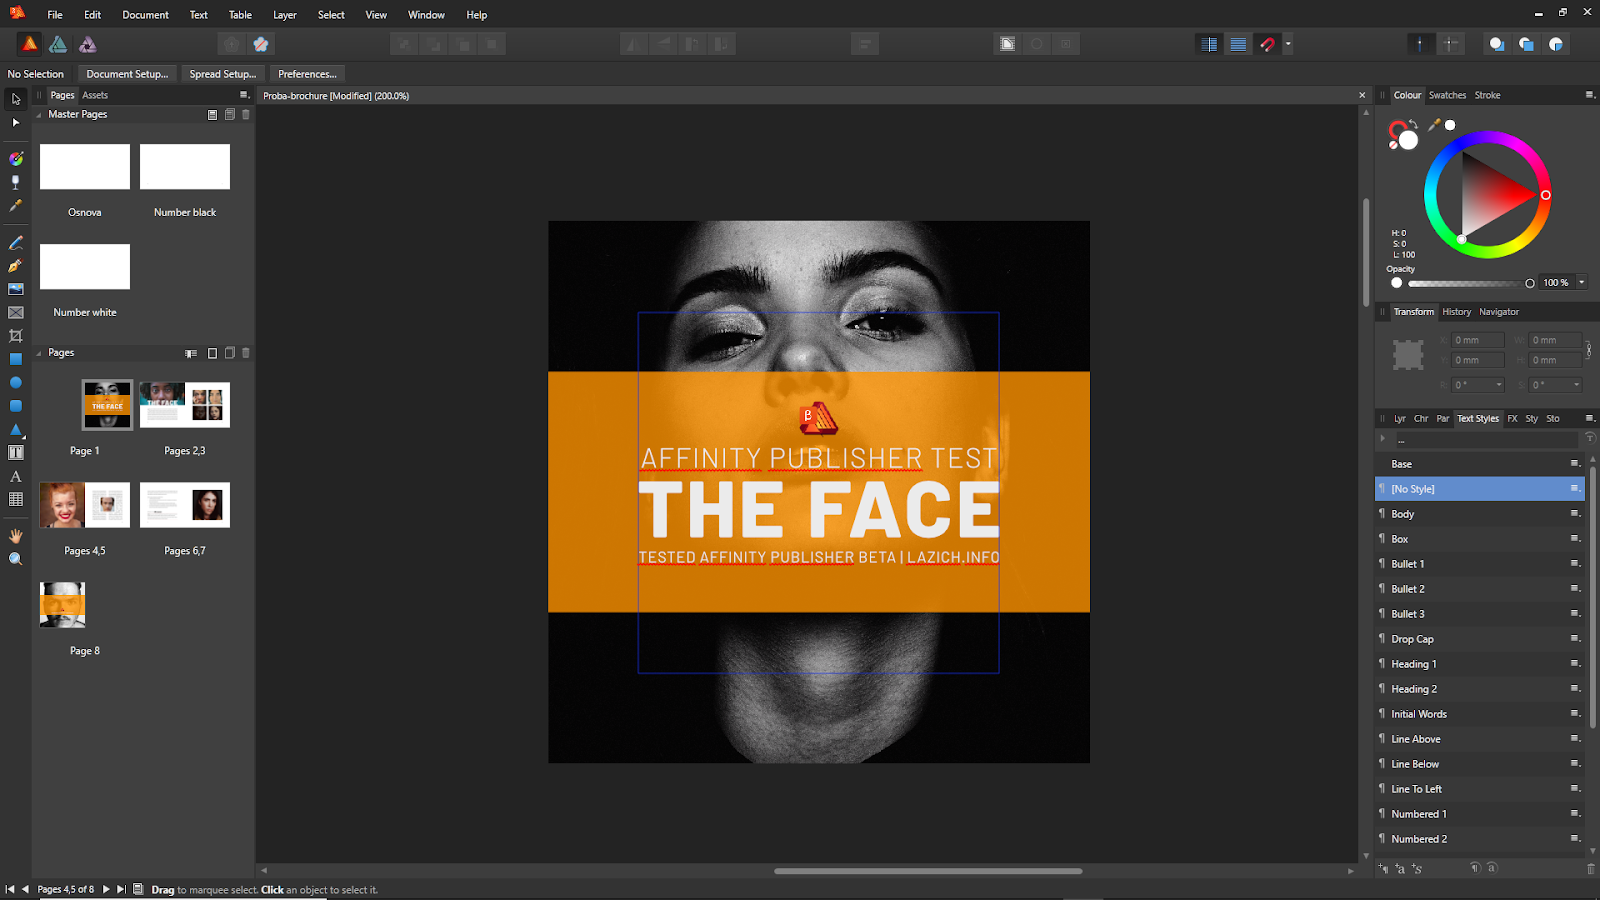The height and width of the screenshot is (900, 1600).
Task: Select the Place Image tool
Action: (x=15, y=289)
